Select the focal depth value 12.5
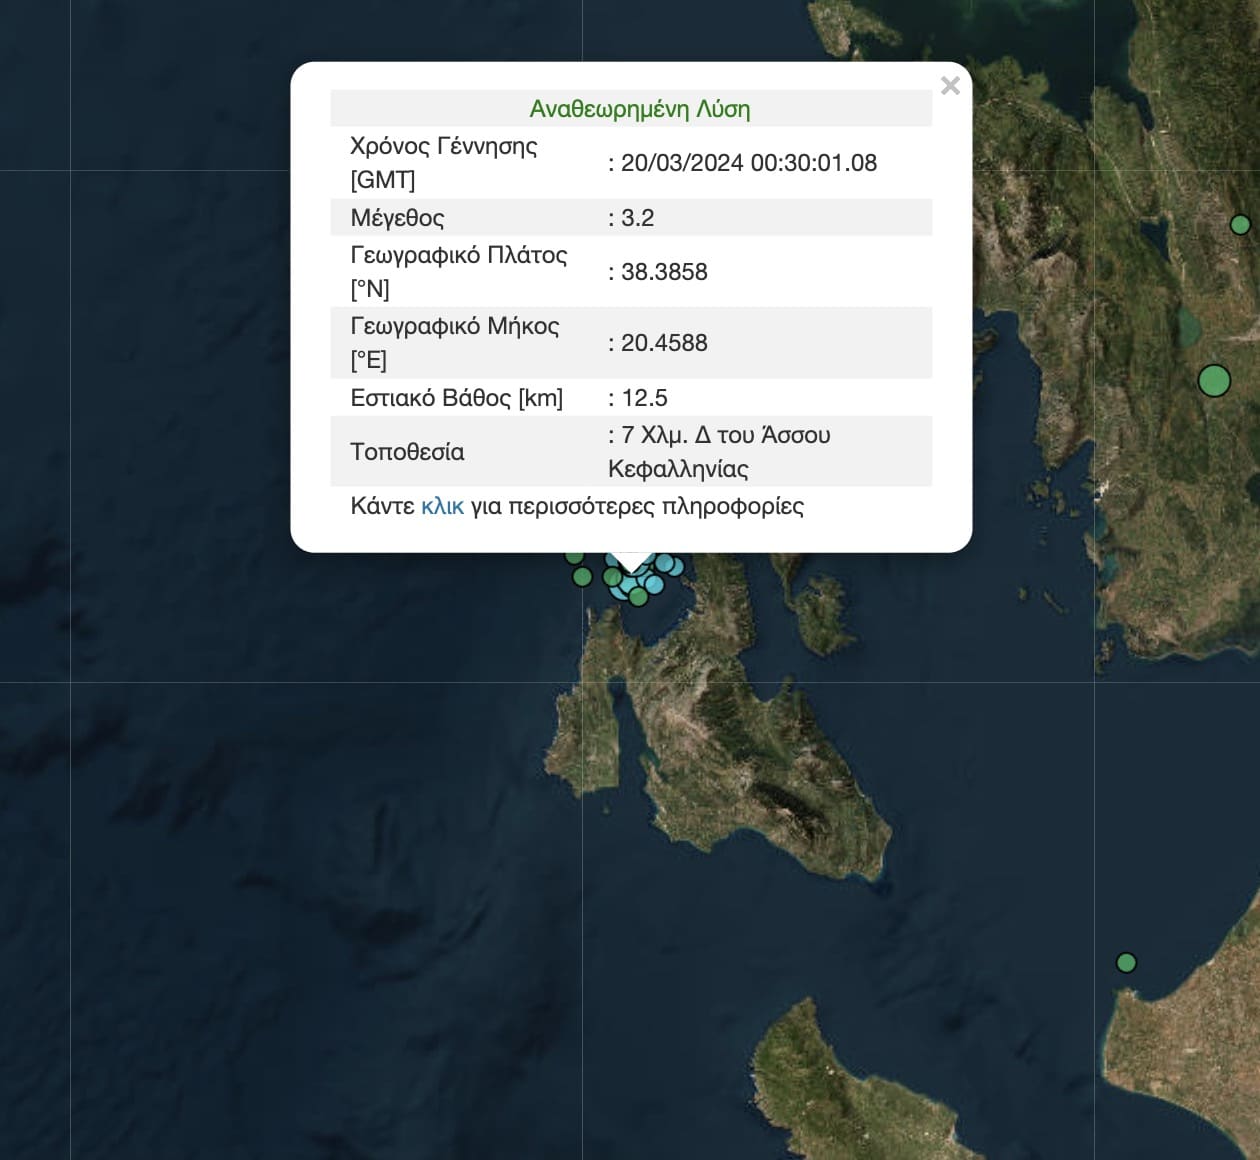 click(x=644, y=398)
